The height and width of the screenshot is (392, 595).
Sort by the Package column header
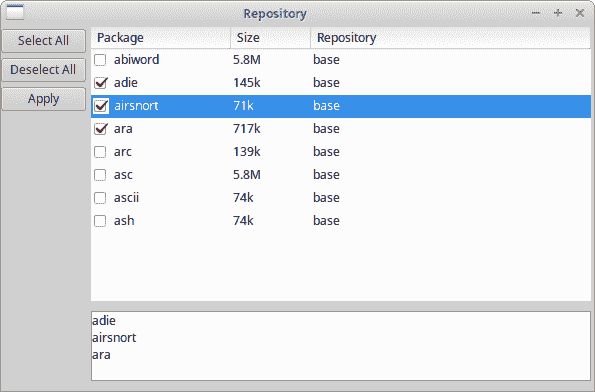click(x=161, y=38)
